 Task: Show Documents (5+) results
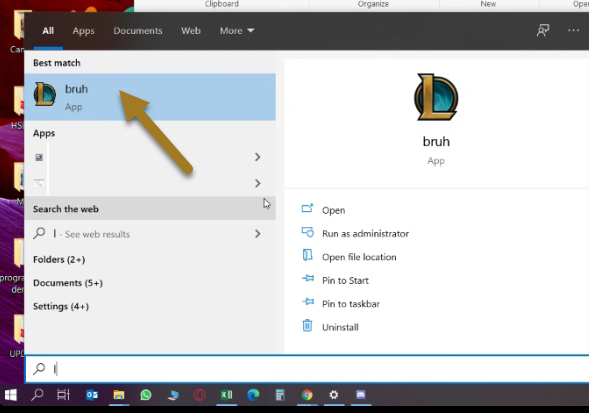click(x=68, y=283)
